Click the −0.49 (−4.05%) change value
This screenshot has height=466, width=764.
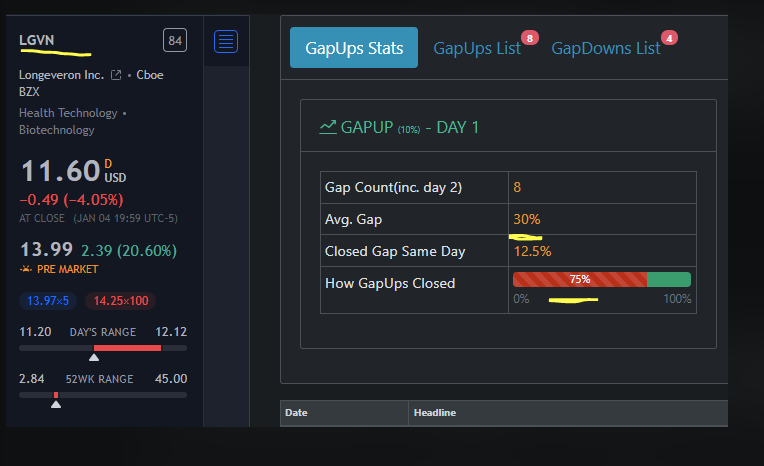[71, 200]
